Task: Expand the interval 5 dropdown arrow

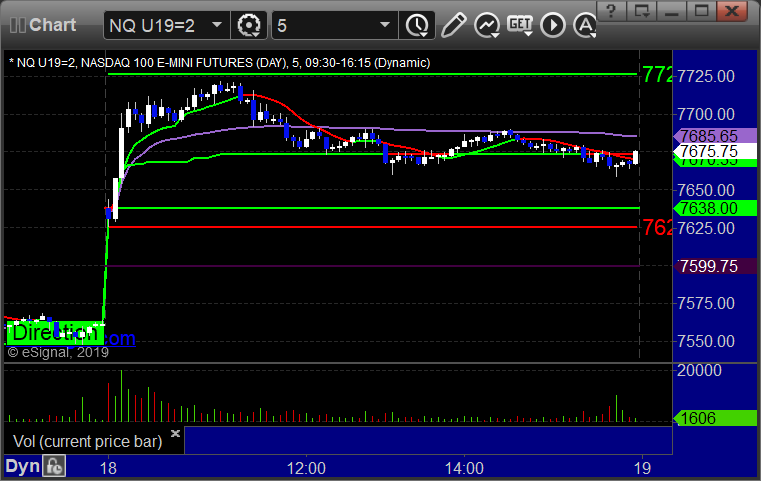Action: click(385, 24)
